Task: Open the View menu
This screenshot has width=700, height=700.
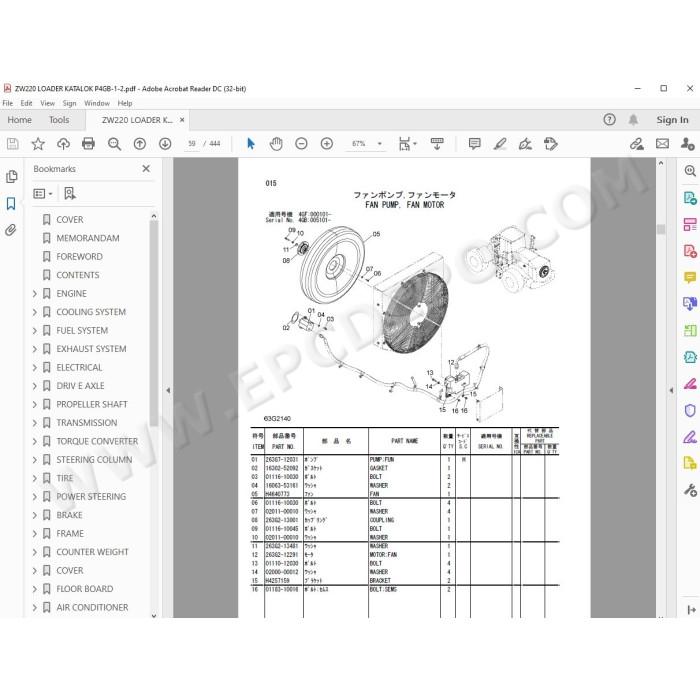Action: click(x=47, y=103)
